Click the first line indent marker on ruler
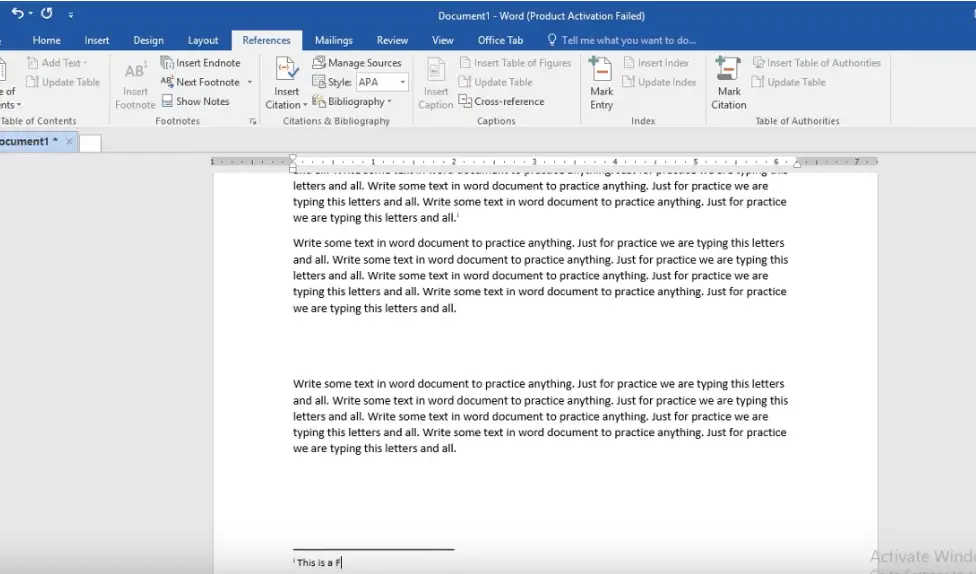The image size is (976, 574). (293, 159)
